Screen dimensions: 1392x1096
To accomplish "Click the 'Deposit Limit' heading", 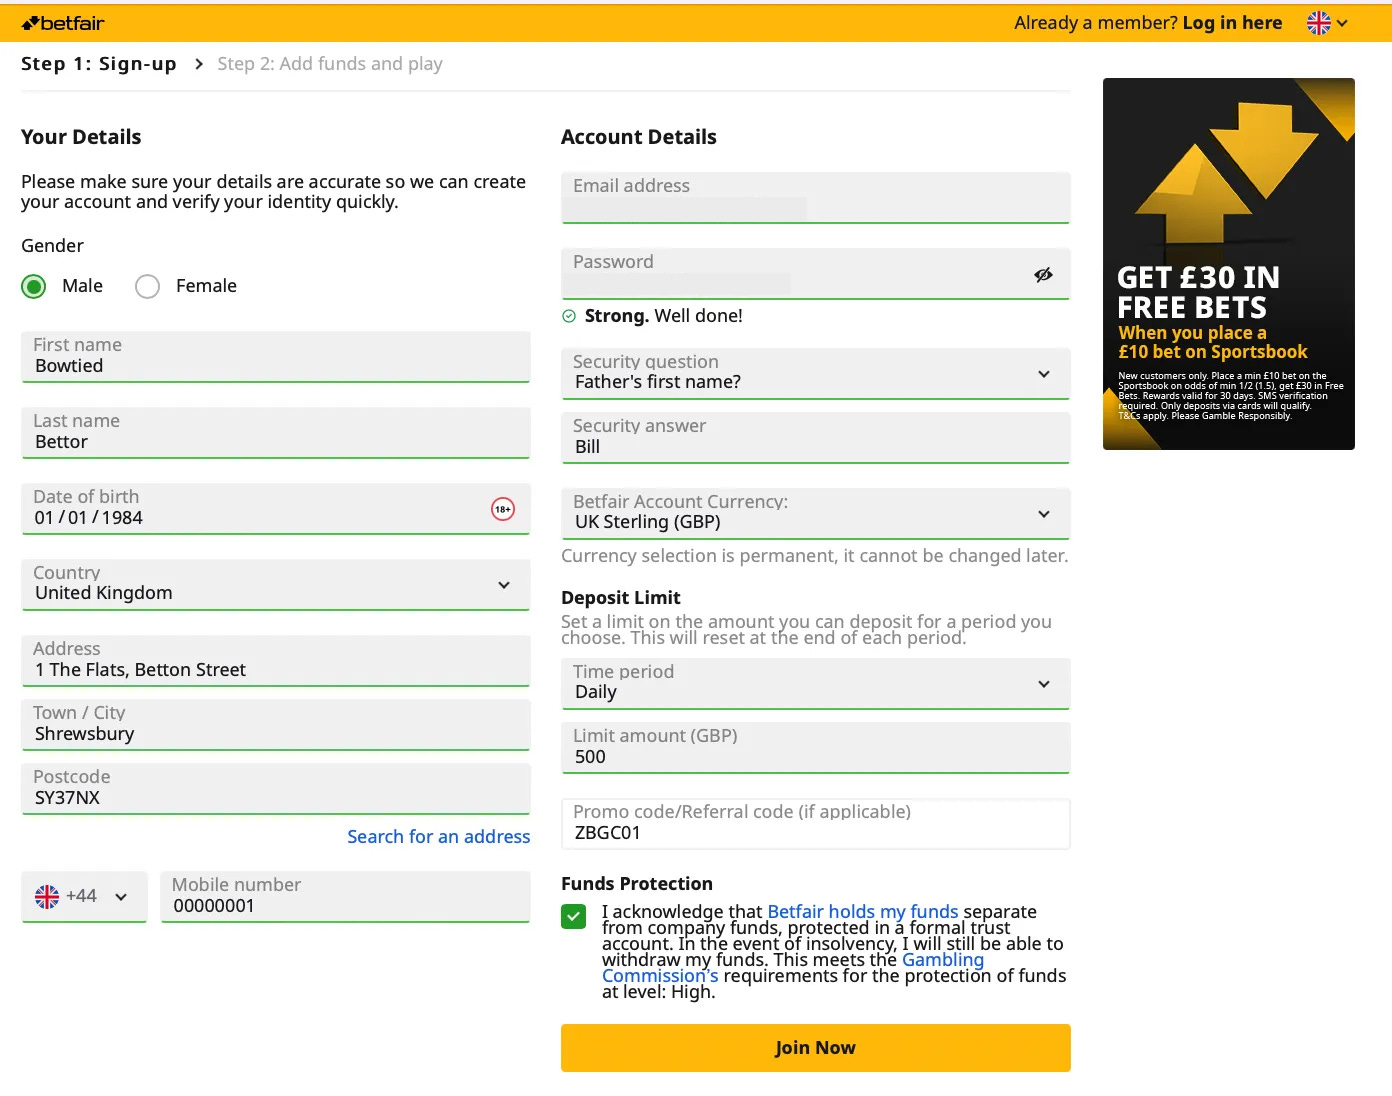I will (621, 598).
